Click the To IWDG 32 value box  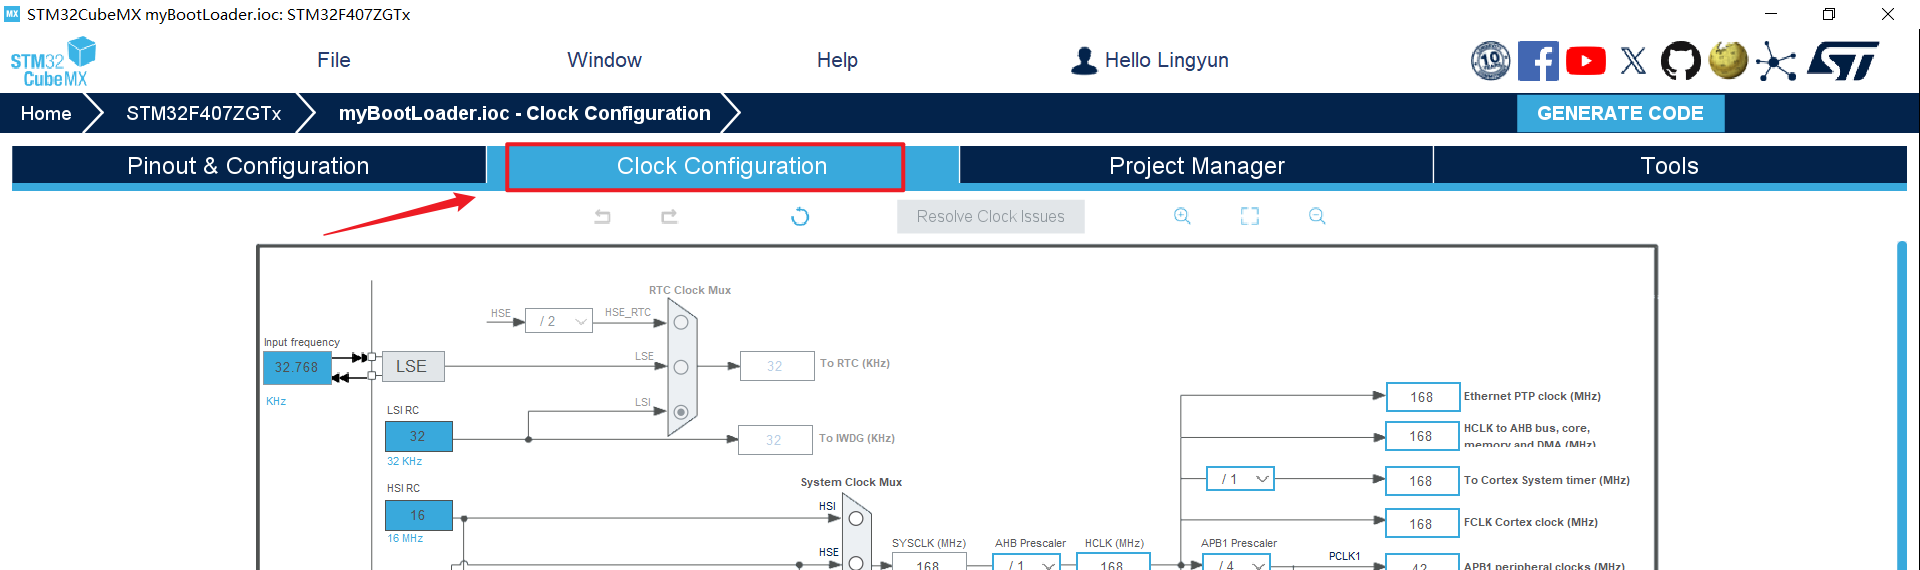point(774,440)
